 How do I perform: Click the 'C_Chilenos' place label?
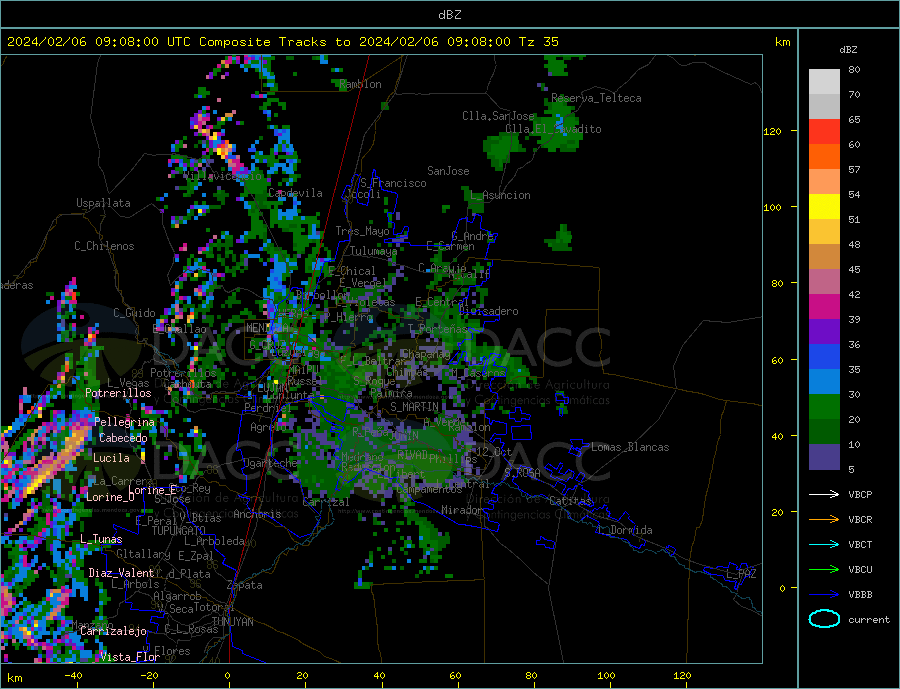[104, 246]
